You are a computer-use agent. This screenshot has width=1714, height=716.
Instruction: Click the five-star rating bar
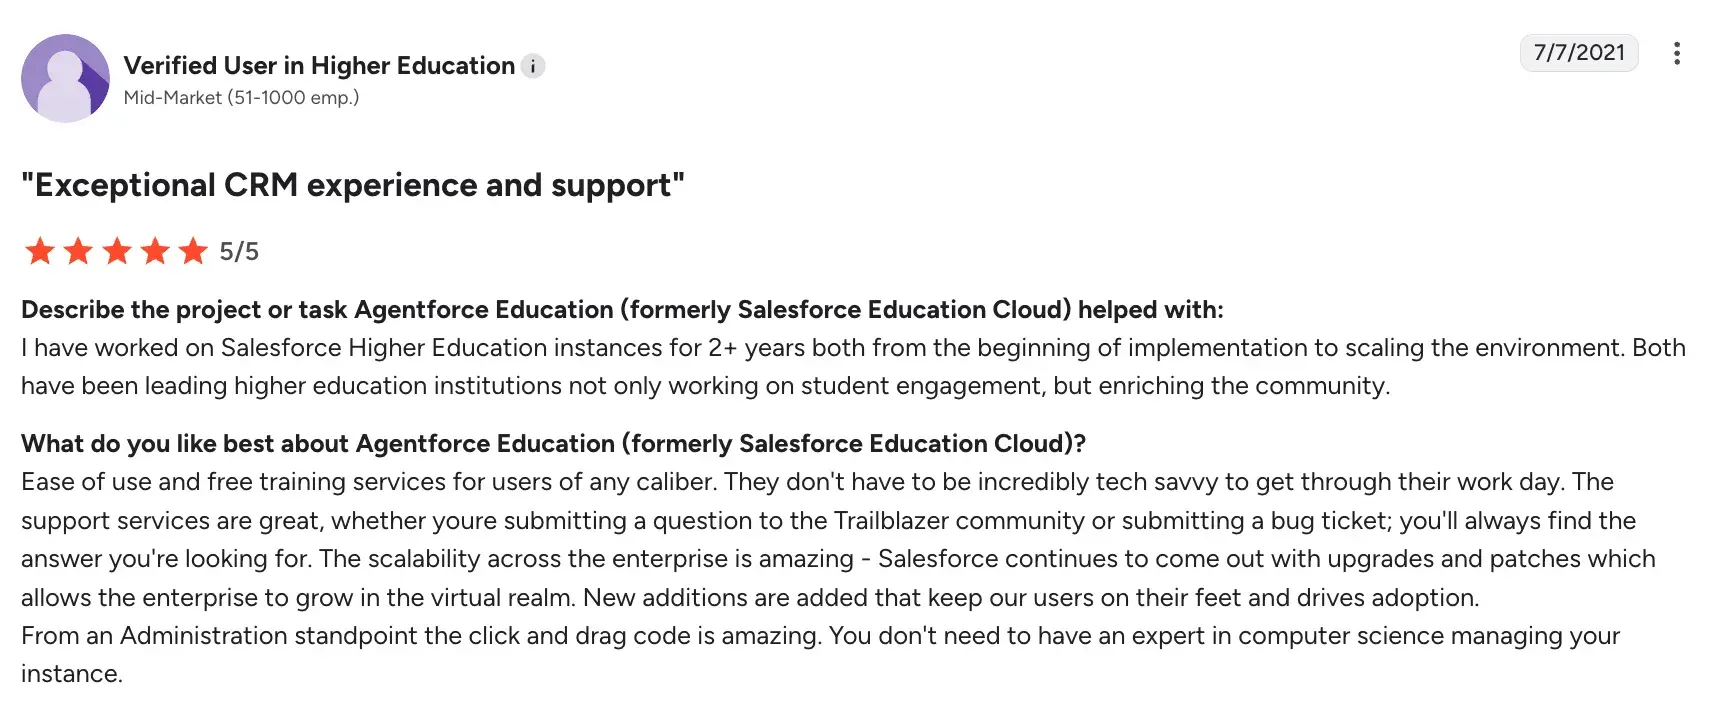[x=116, y=252]
